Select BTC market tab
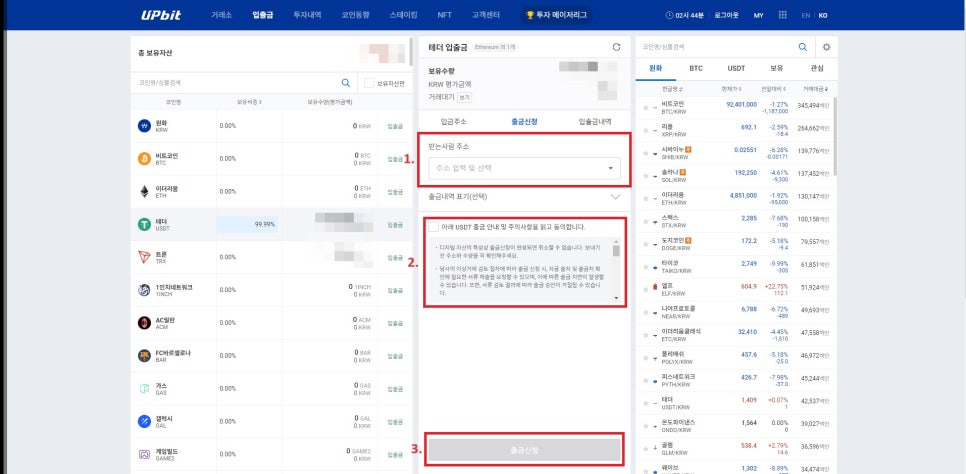Viewport: 966px width, 474px height. pos(696,68)
